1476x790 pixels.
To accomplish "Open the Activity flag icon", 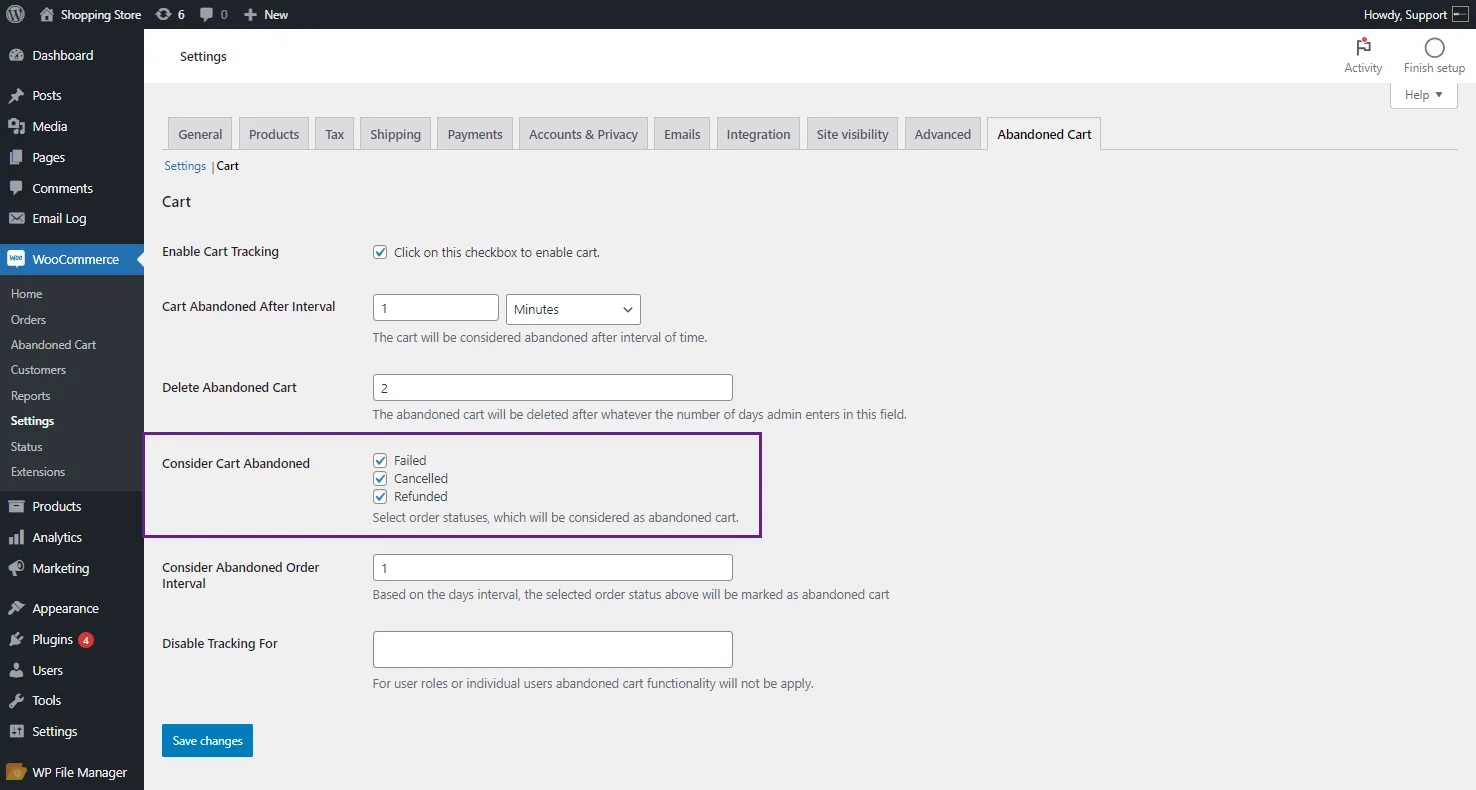I will pyautogui.click(x=1363, y=48).
